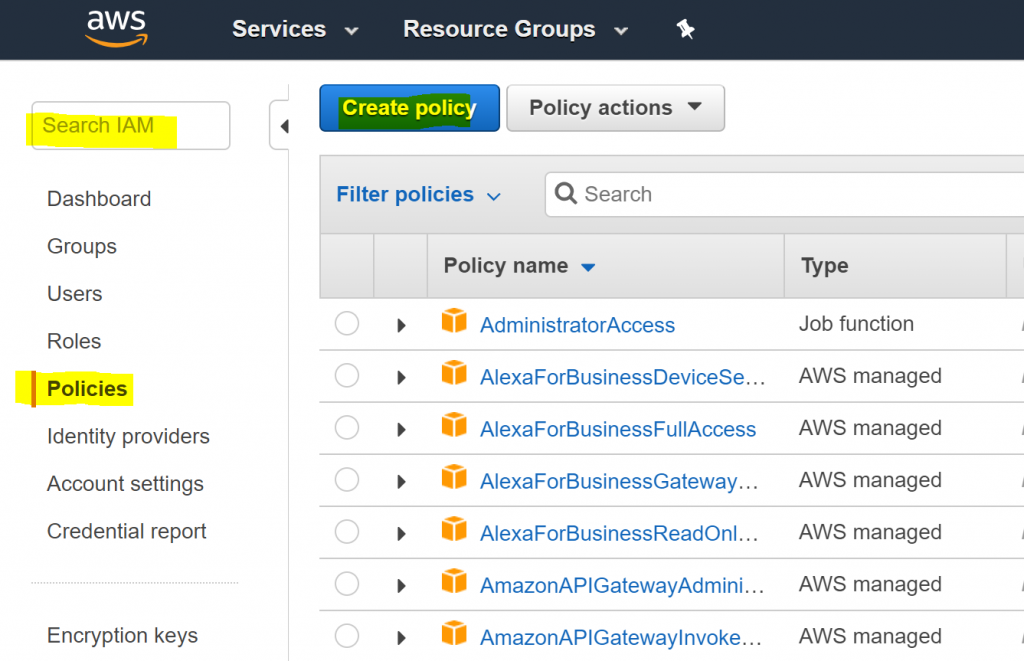This screenshot has height=661, width=1024.
Task: Open the AmazonAPIGatewayInvoke… policy link
Action: 620,637
